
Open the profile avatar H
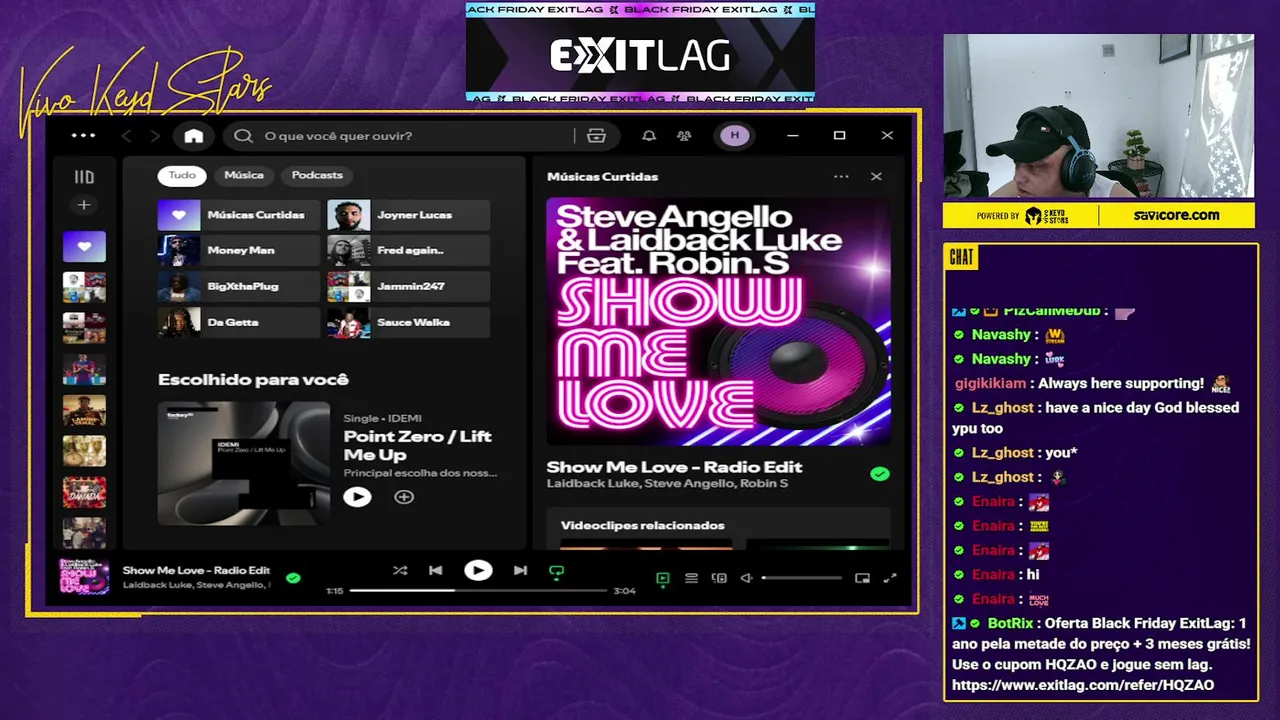tap(735, 136)
